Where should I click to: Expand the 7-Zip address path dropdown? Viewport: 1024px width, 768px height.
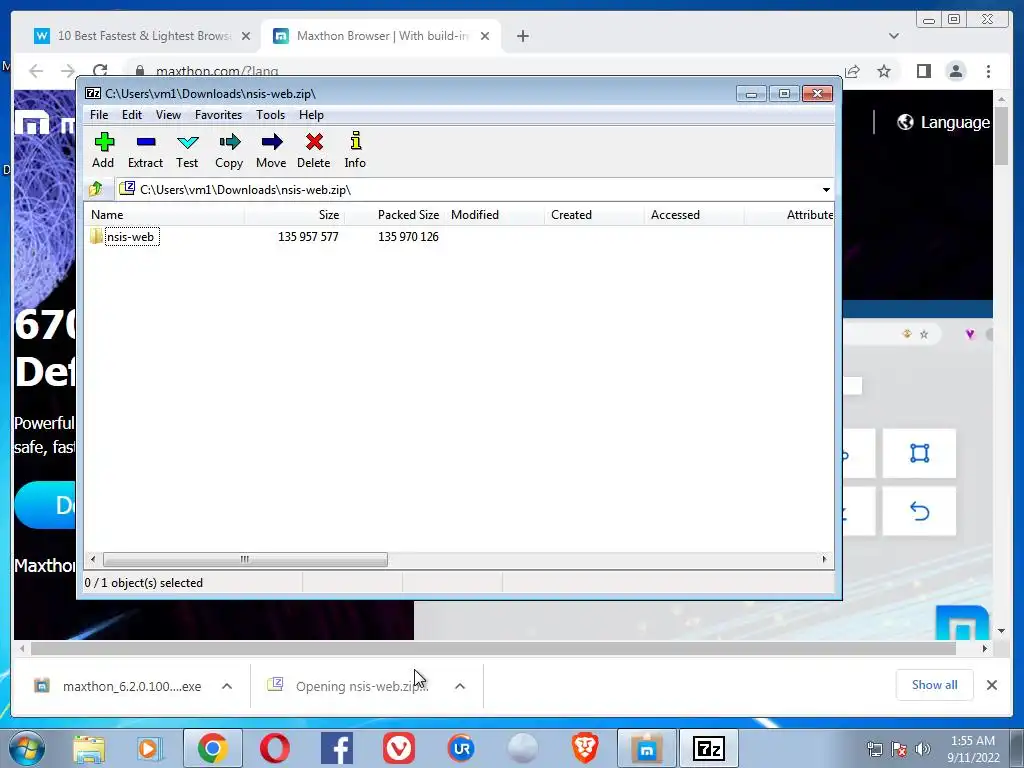tap(826, 190)
